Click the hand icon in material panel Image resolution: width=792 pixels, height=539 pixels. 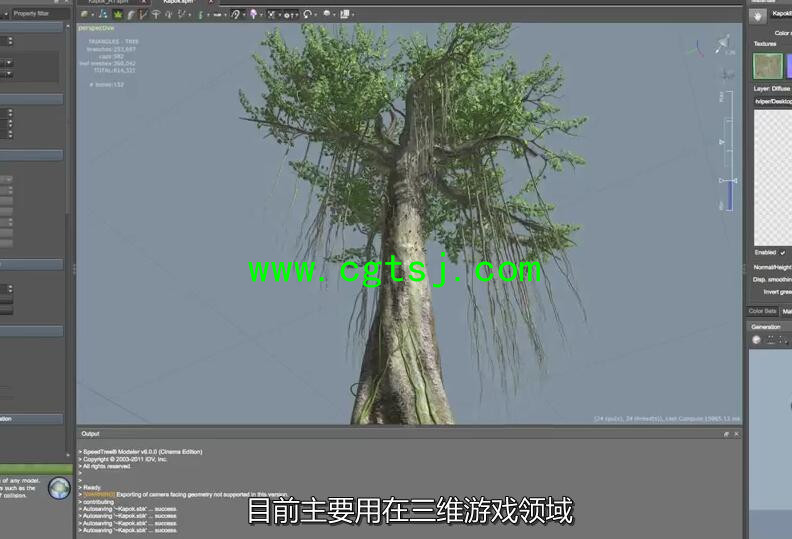(758, 16)
